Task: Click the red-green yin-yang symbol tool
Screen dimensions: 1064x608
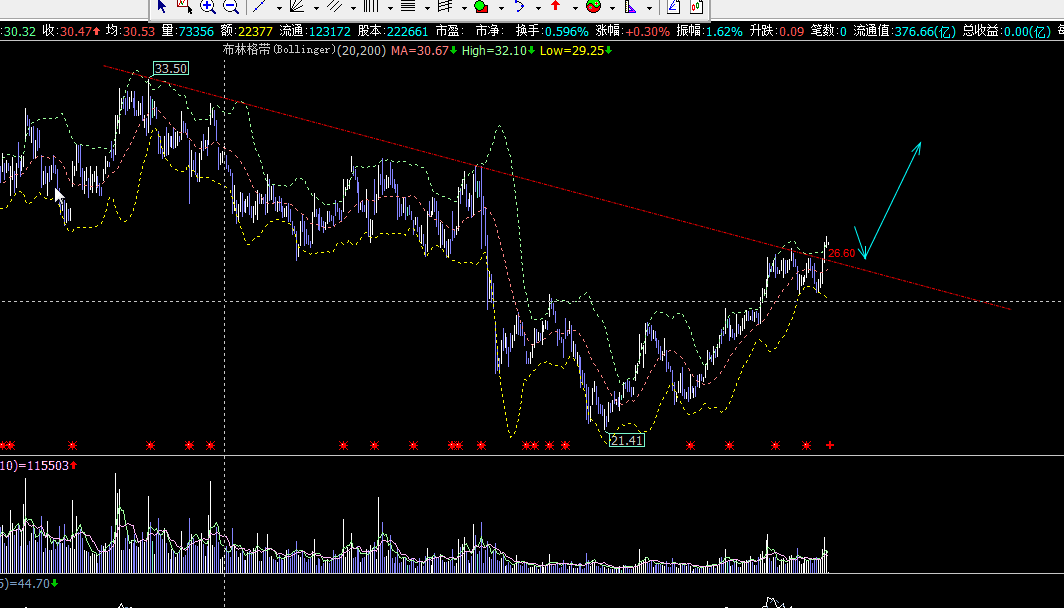Action: pos(593,7)
